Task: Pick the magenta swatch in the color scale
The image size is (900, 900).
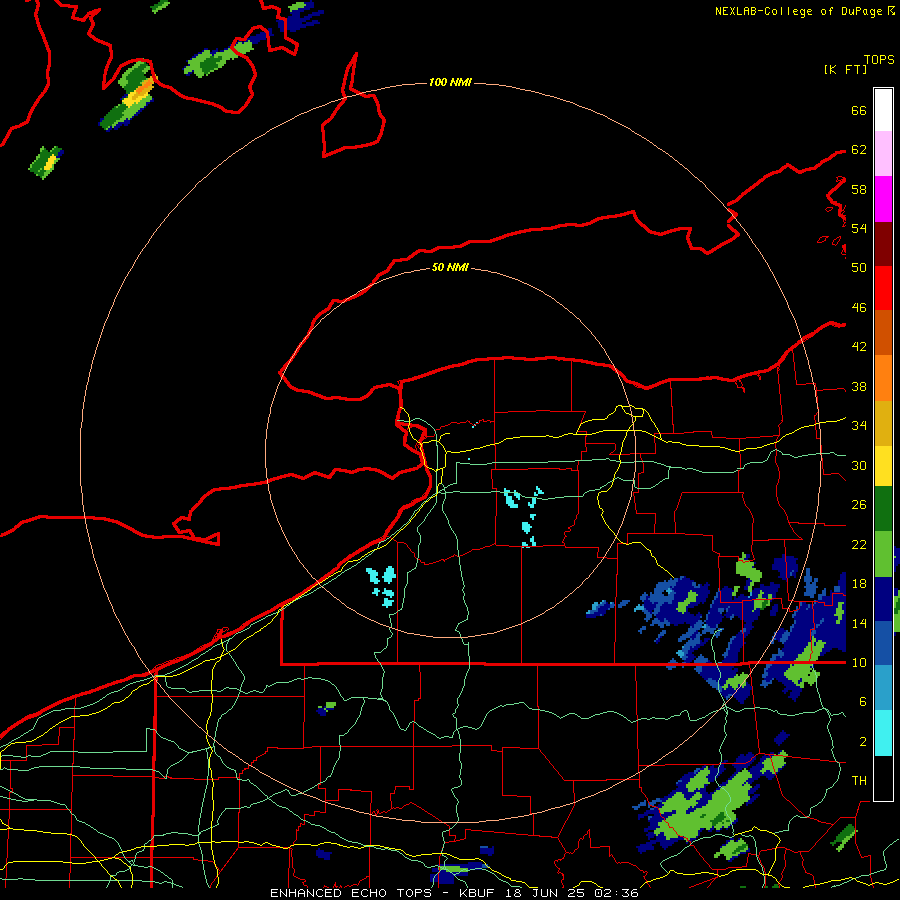Action: point(883,199)
